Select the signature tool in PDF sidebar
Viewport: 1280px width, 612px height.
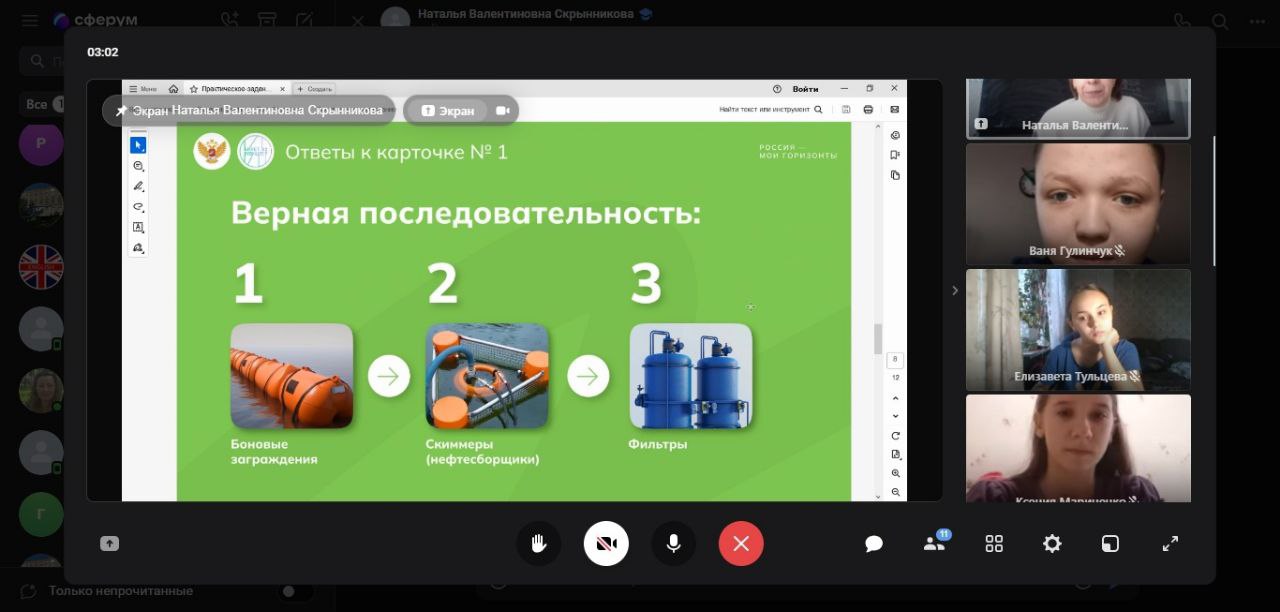[138, 247]
